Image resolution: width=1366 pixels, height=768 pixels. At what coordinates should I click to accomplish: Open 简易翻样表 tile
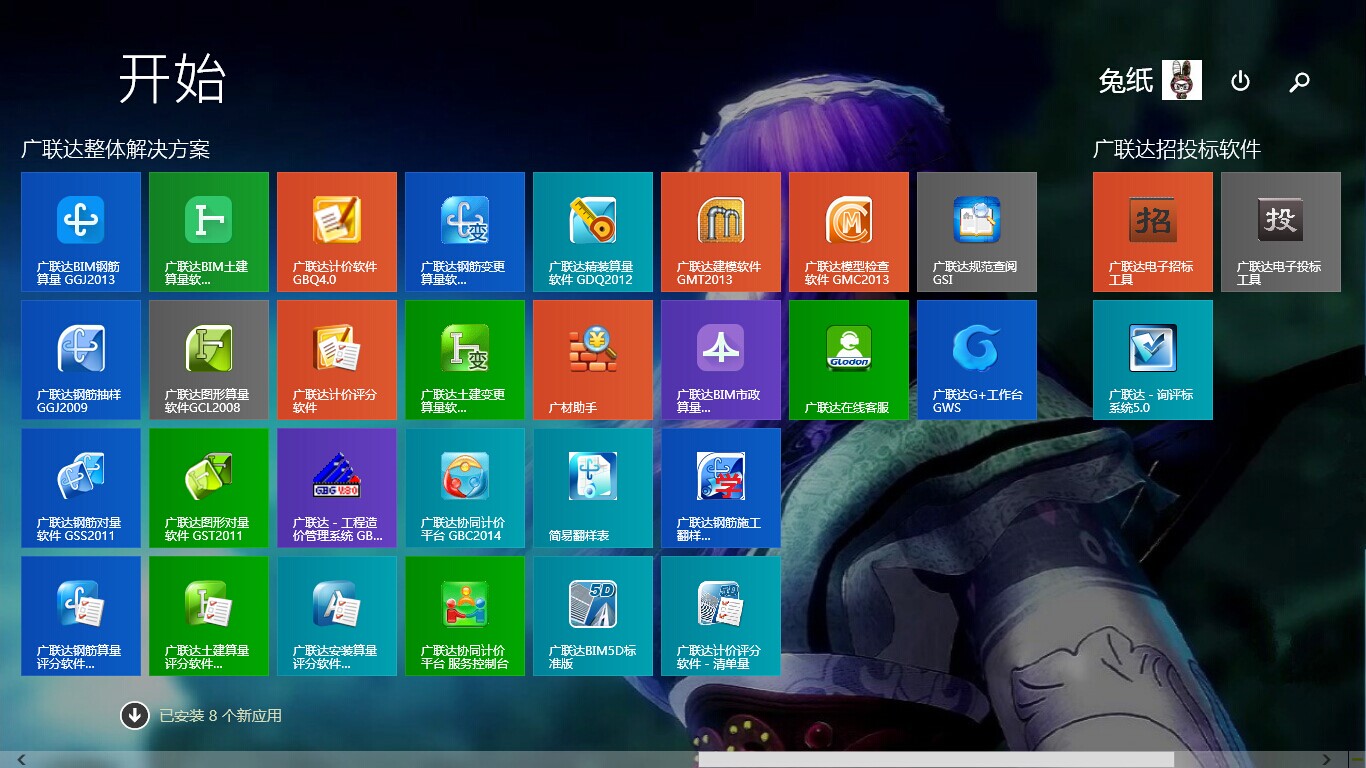(x=593, y=488)
